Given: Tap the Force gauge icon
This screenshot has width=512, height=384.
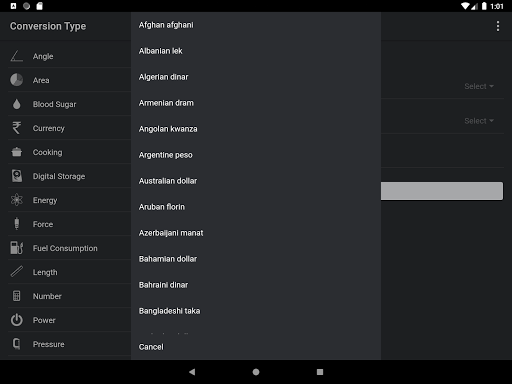Looking at the screenshot, I should click(x=17, y=224).
